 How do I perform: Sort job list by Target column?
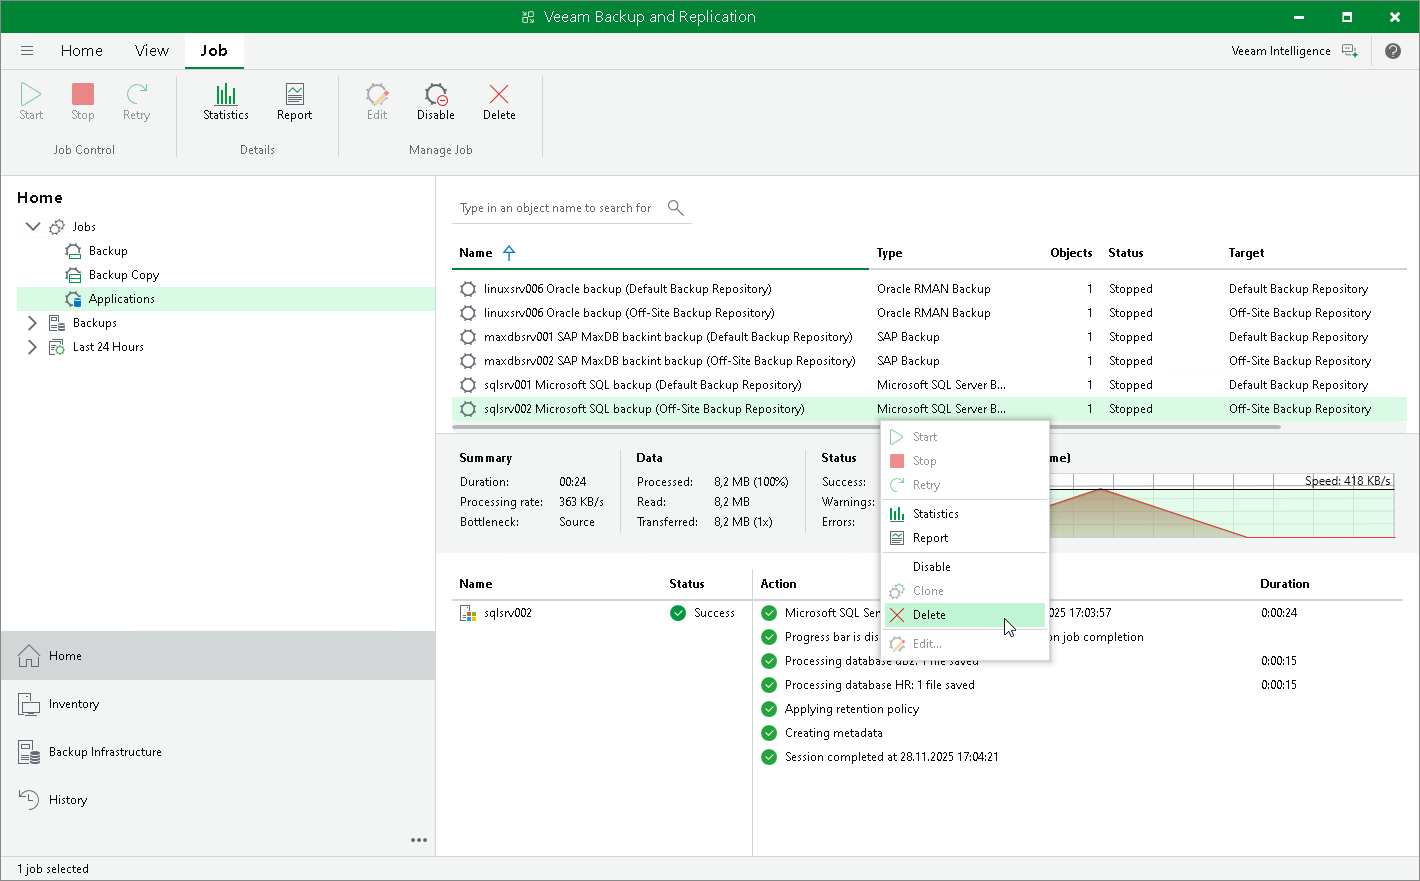point(1247,253)
